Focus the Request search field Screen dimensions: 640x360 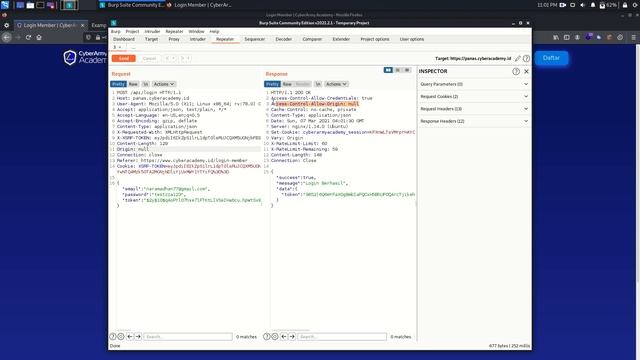(x=188, y=337)
